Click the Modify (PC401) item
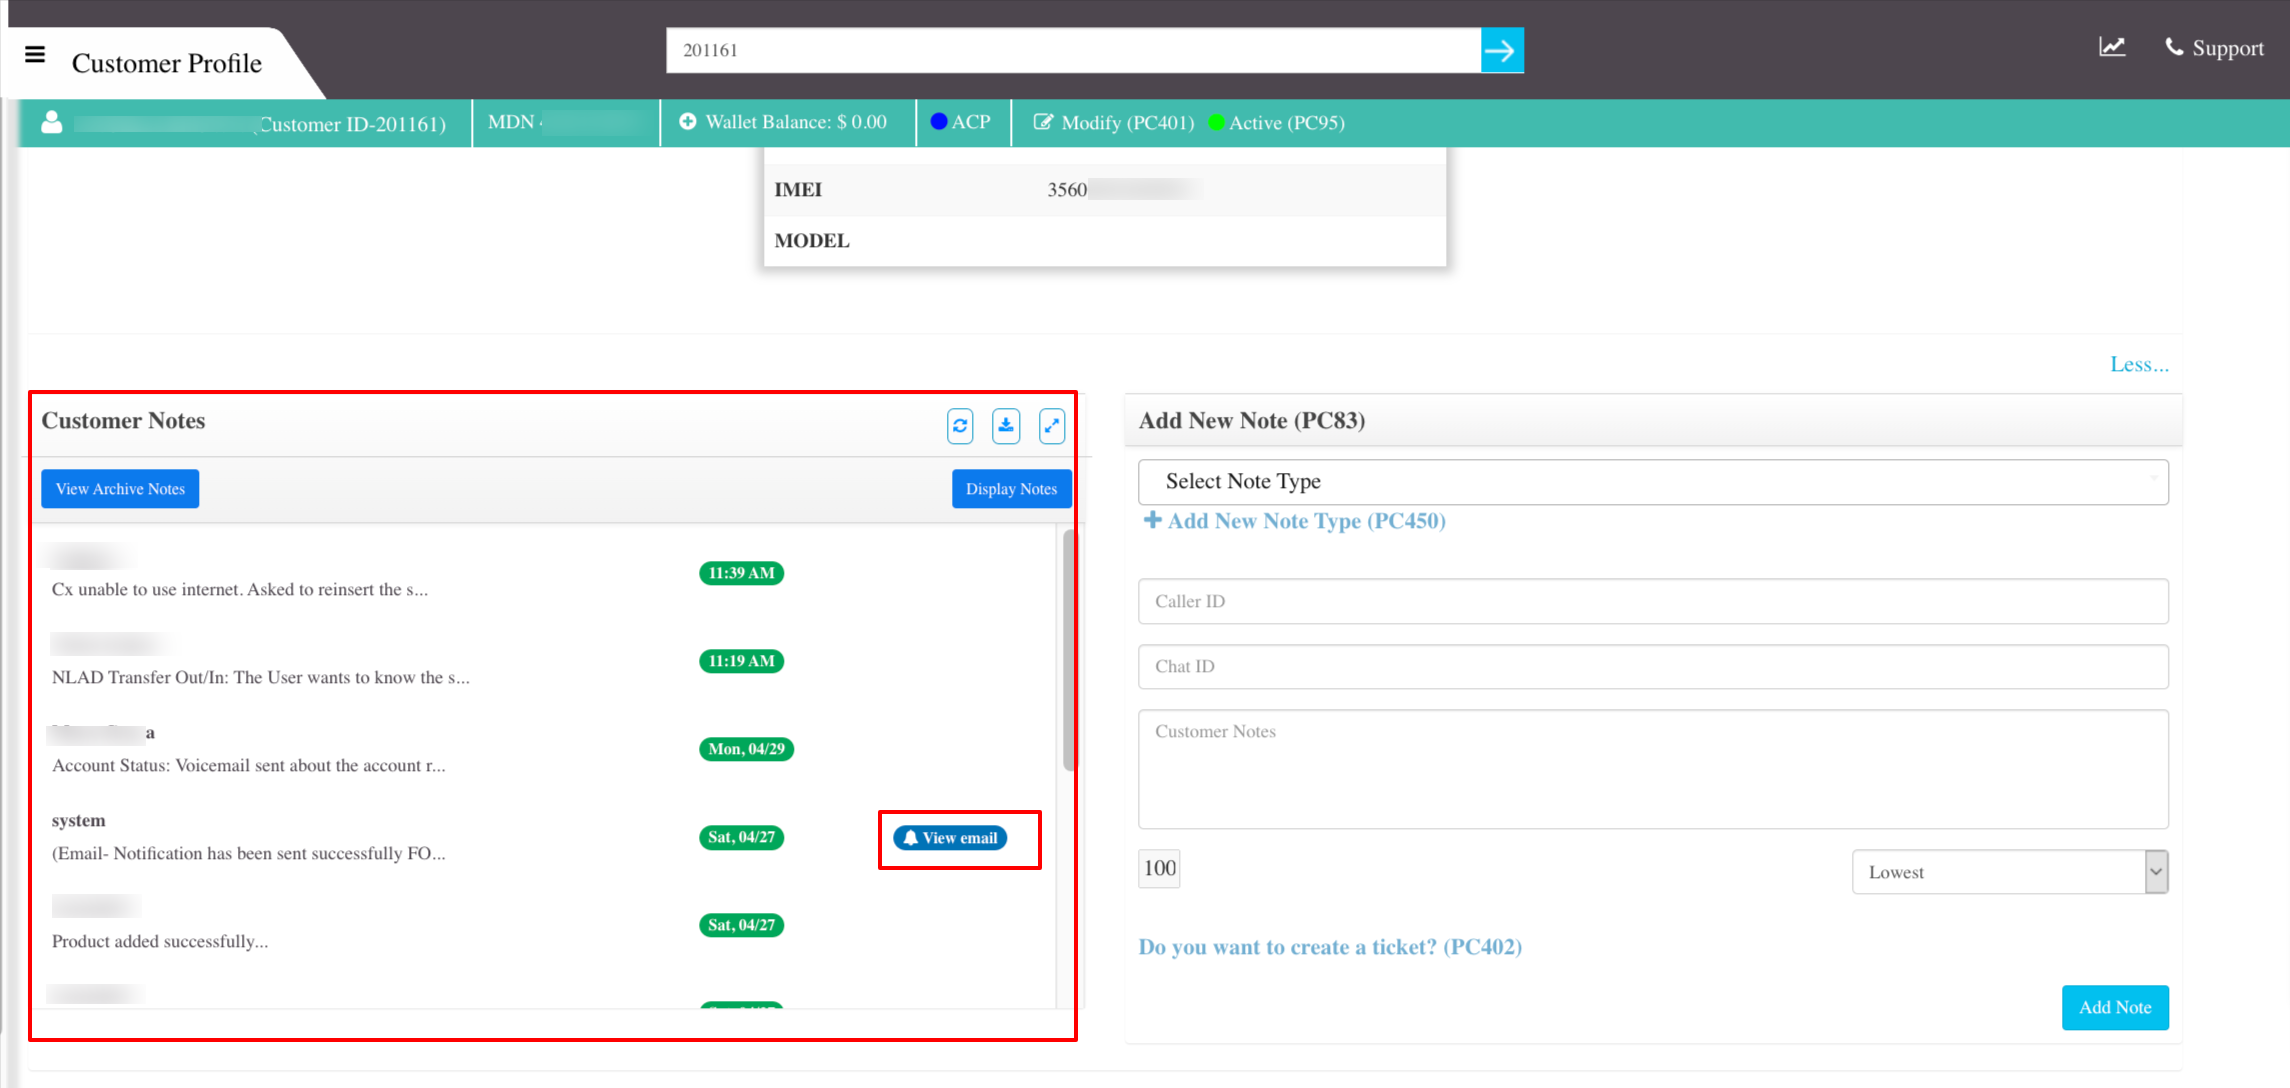Image resolution: width=2290 pixels, height=1088 pixels. tap(1114, 123)
